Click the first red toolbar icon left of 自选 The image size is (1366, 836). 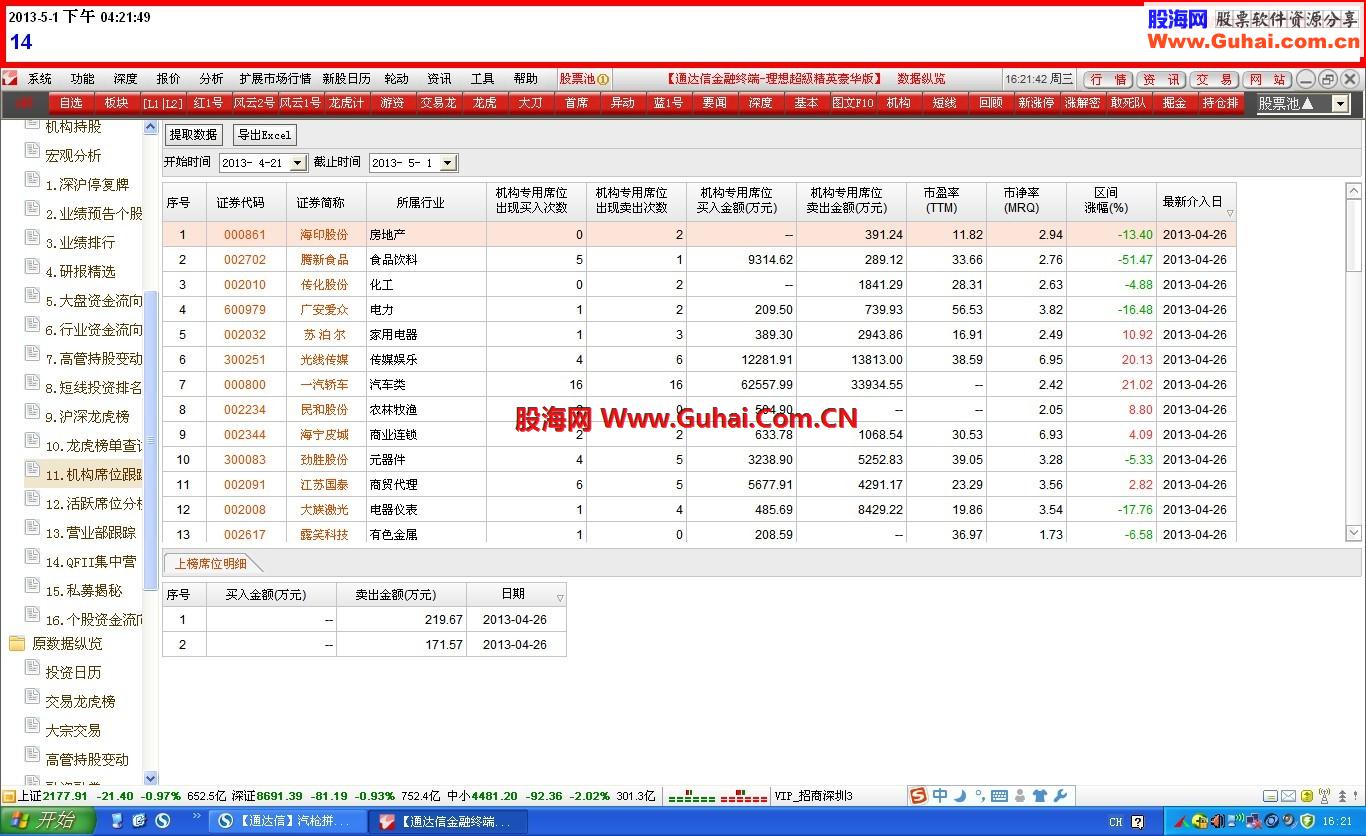(25, 103)
